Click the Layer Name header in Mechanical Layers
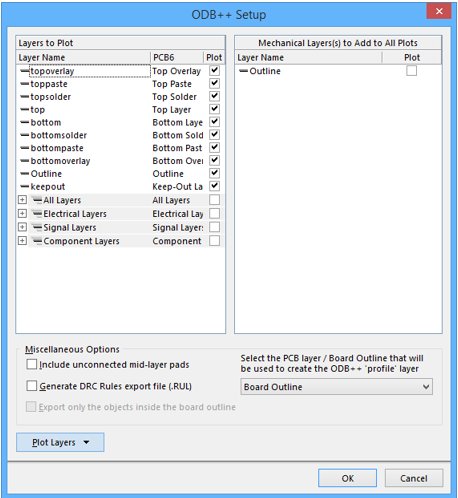Image resolution: width=458 pixels, height=498 pixels. 308,57
